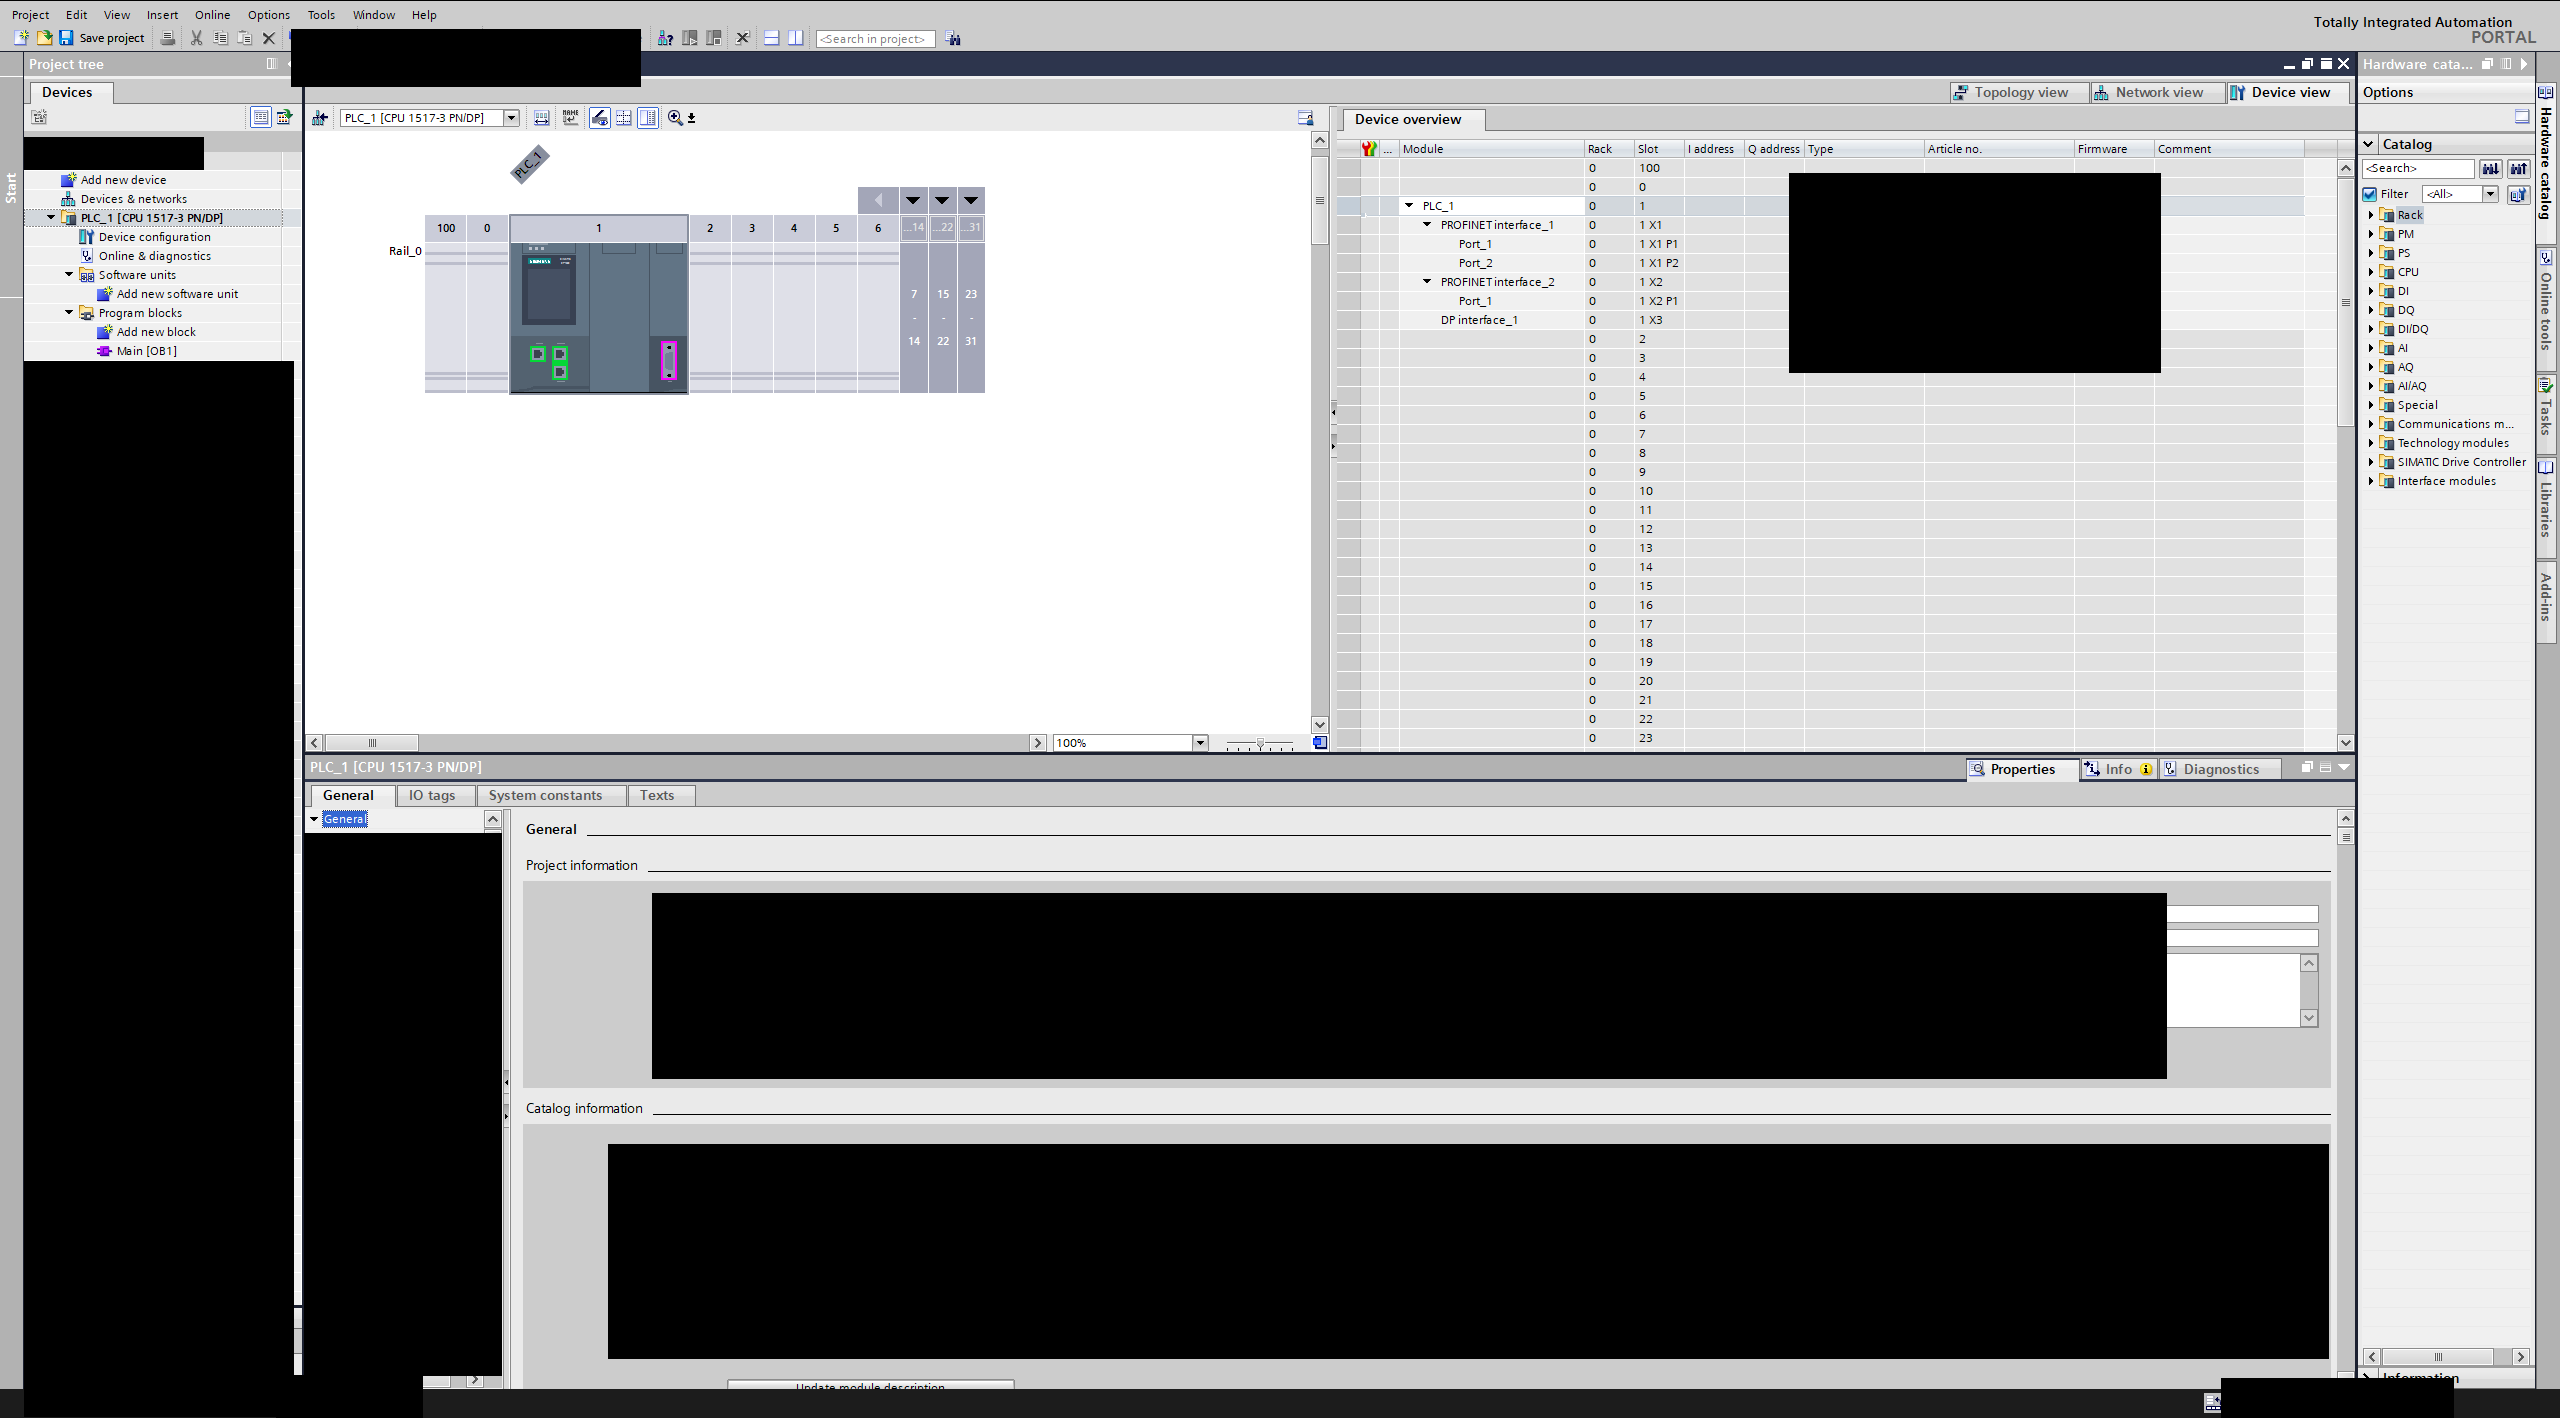Switch to Network view tab

pos(2157,92)
